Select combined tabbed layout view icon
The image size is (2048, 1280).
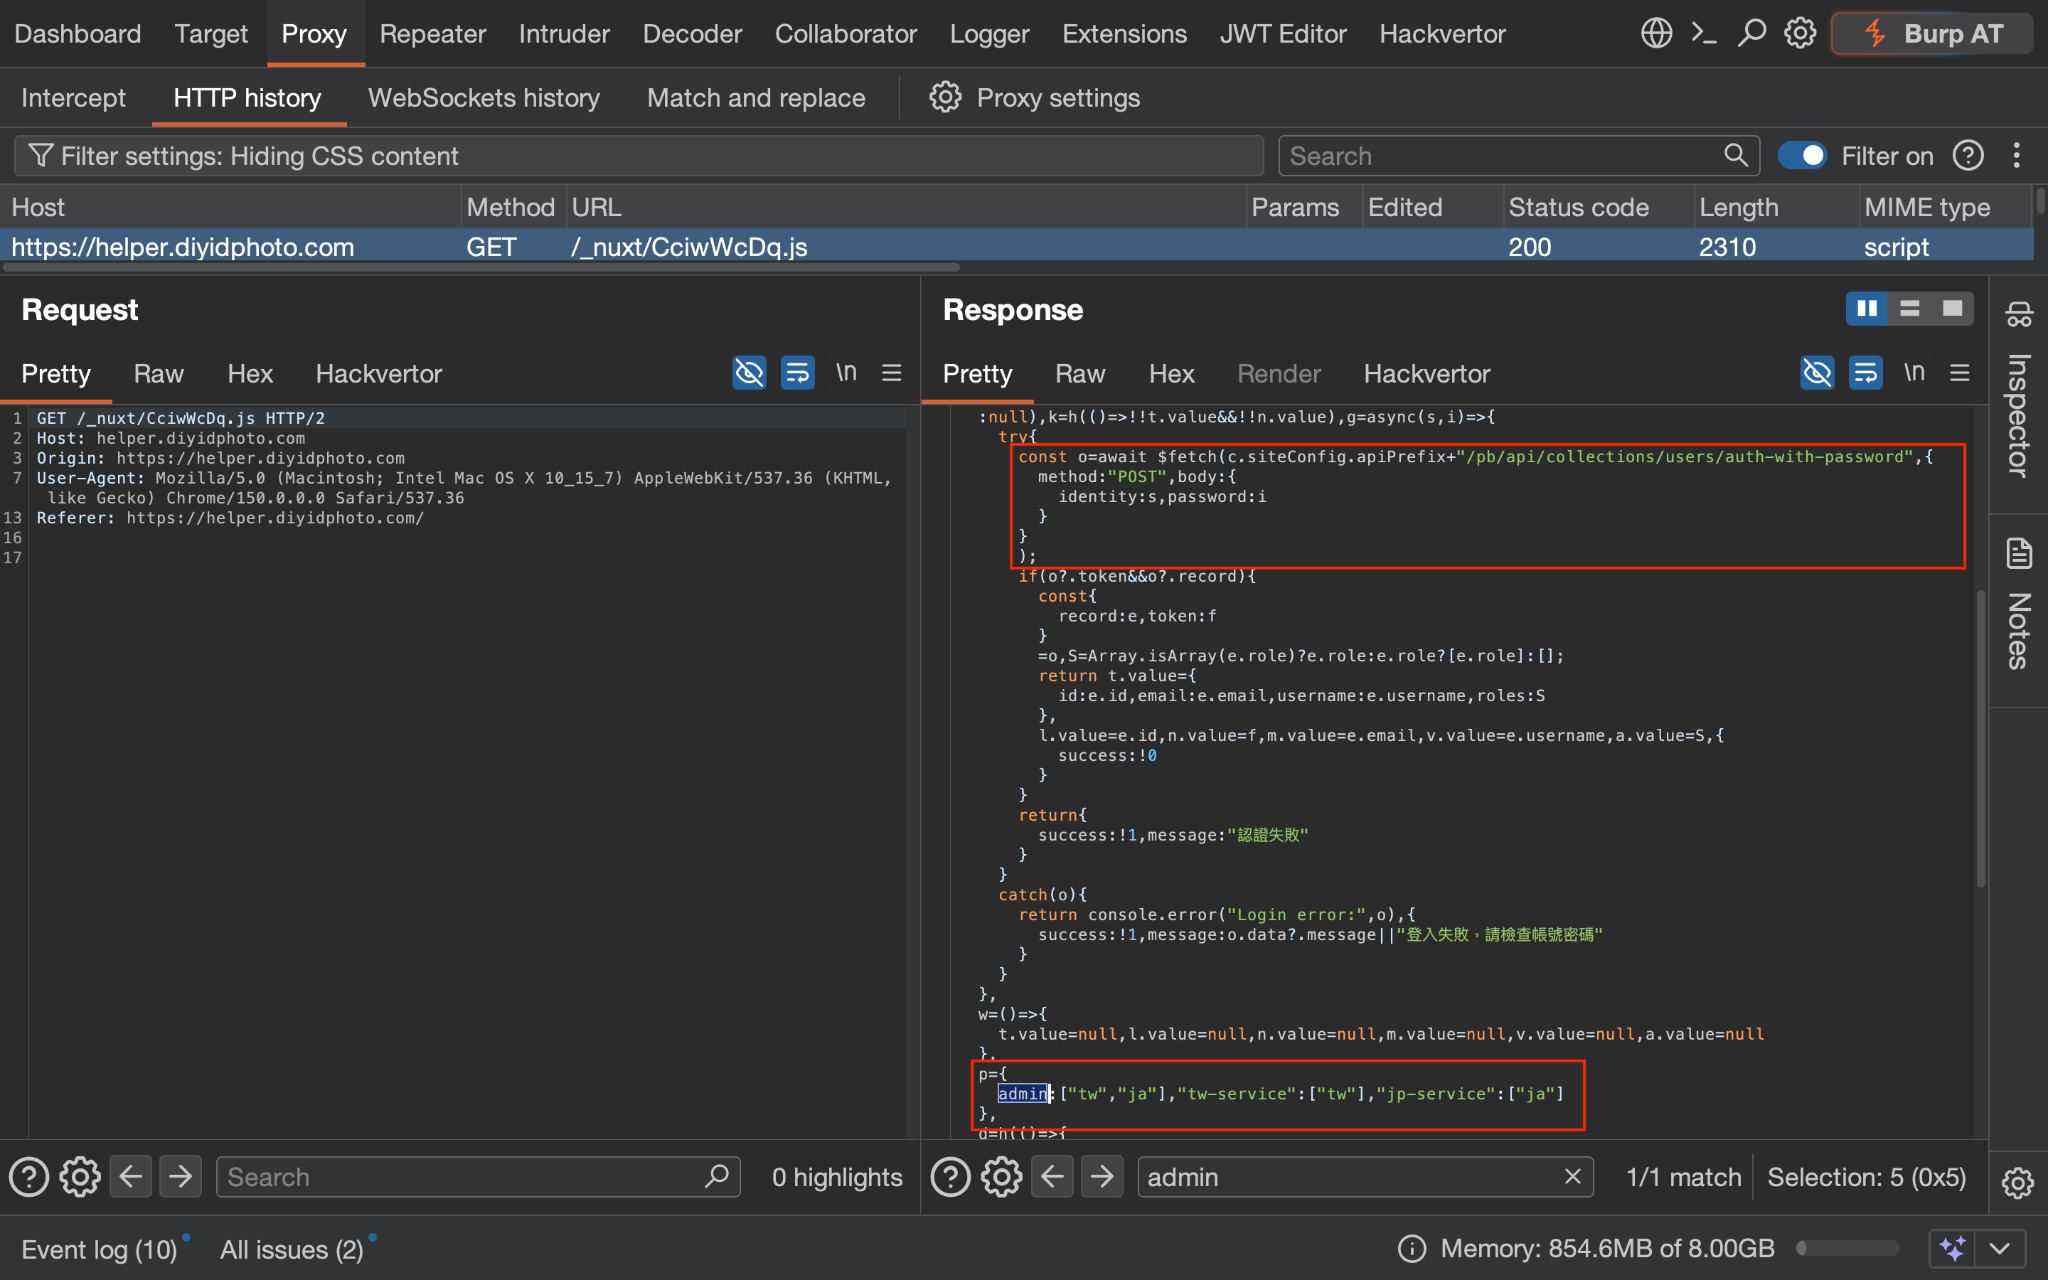coord(1952,309)
